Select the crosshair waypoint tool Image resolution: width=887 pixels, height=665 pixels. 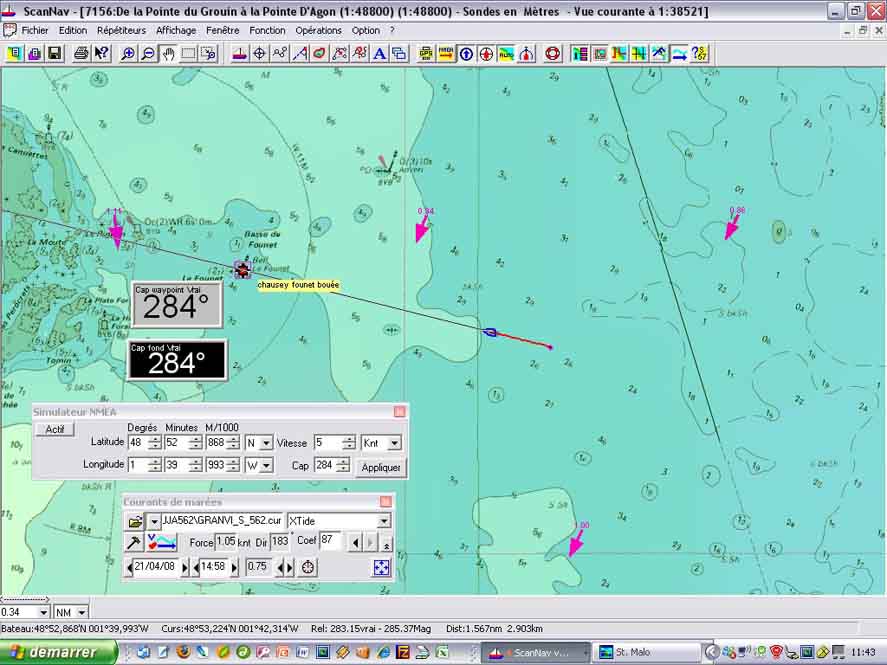pos(260,54)
